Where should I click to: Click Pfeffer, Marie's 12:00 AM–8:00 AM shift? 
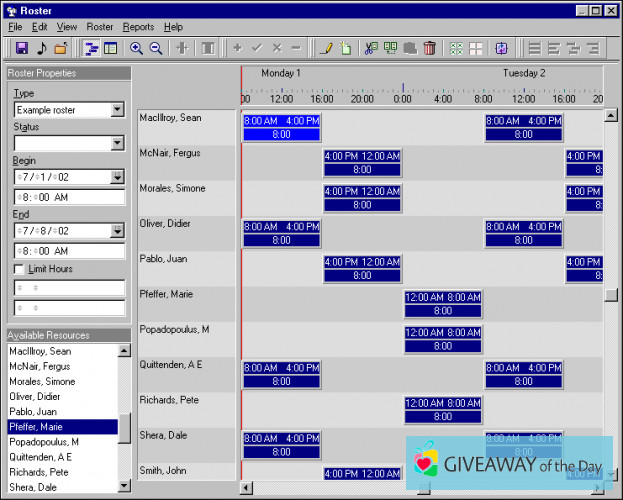tap(443, 304)
